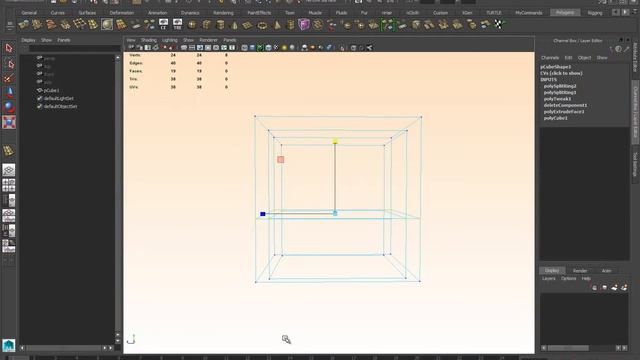Click the green-framed viewport toolbar icon

pyautogui.click(x=260, y=48)
